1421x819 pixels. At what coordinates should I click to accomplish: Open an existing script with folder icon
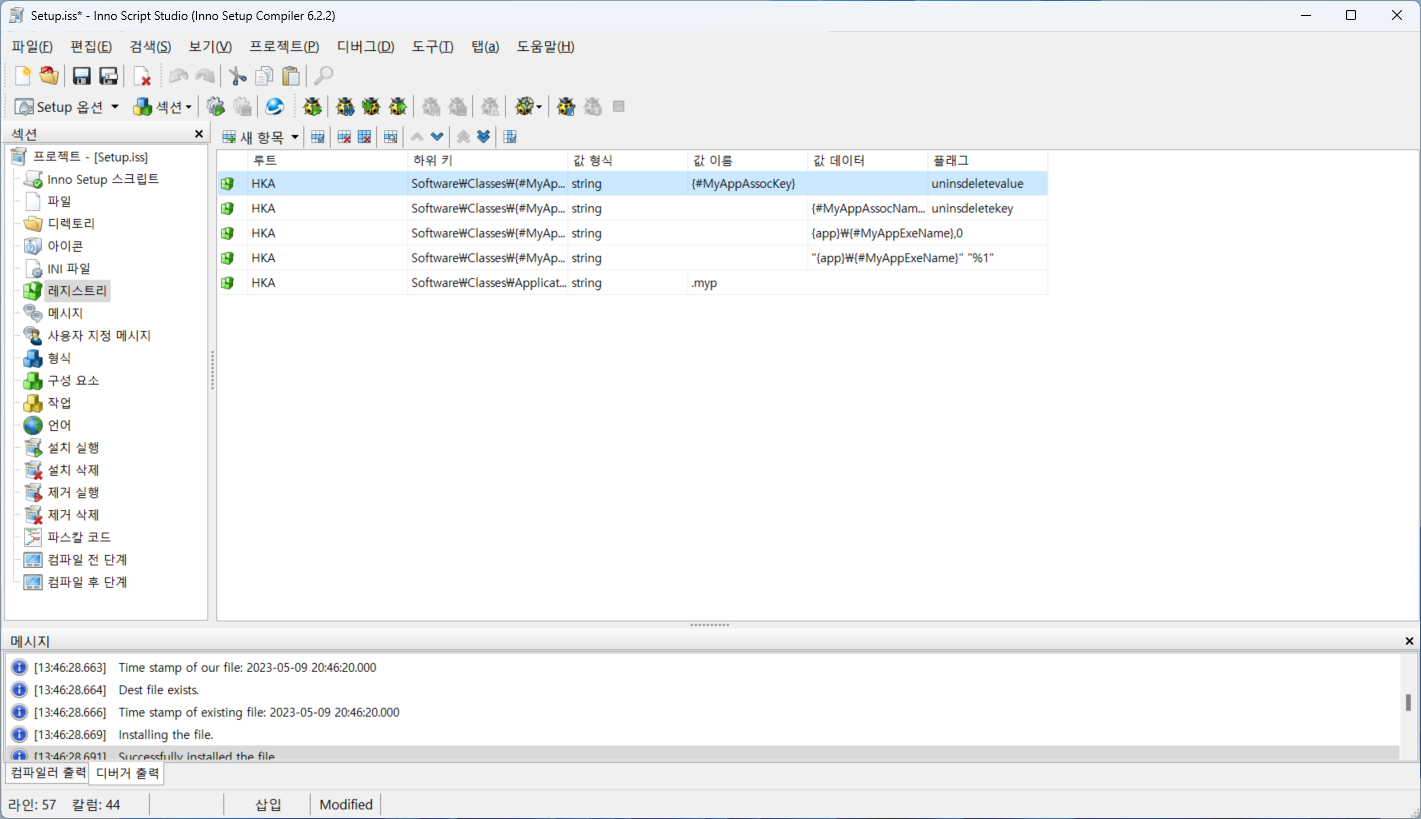point(49,76)
